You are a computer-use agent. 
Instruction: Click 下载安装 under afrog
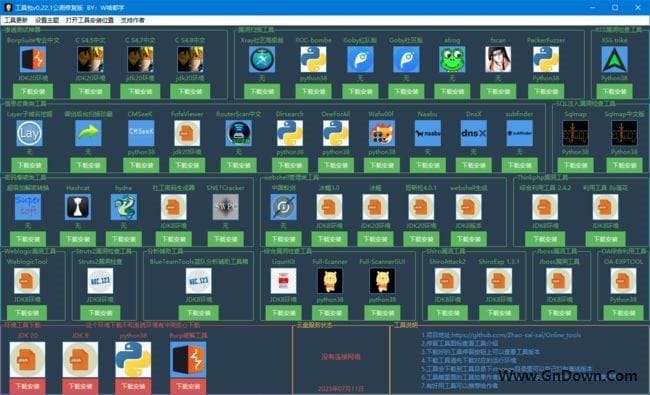[452, 91]
